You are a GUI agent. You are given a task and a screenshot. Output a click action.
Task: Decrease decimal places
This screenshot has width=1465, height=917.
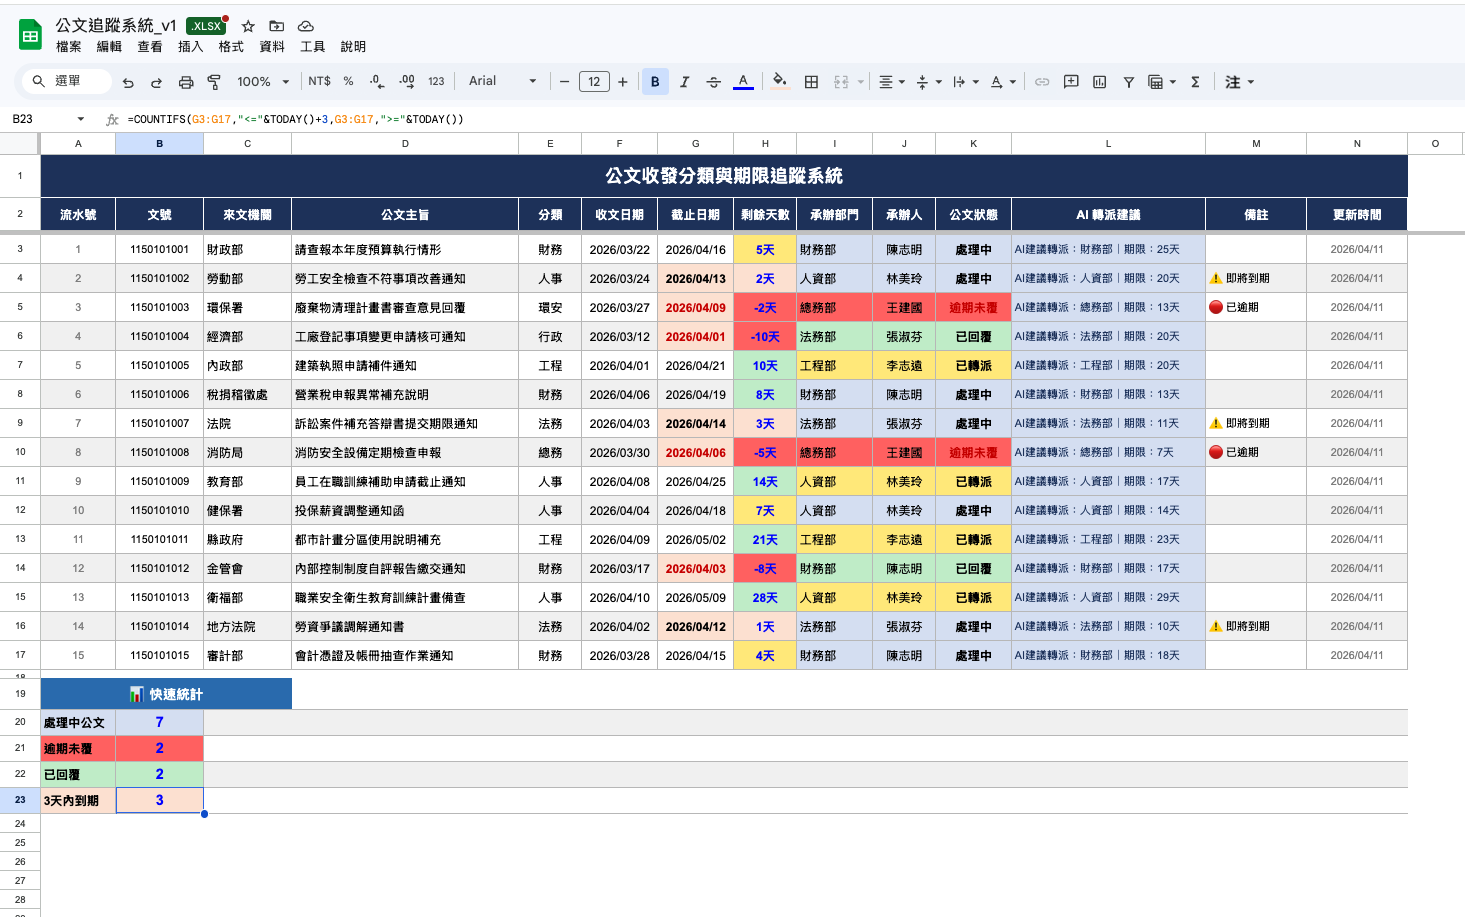click(x=376, y=82)
